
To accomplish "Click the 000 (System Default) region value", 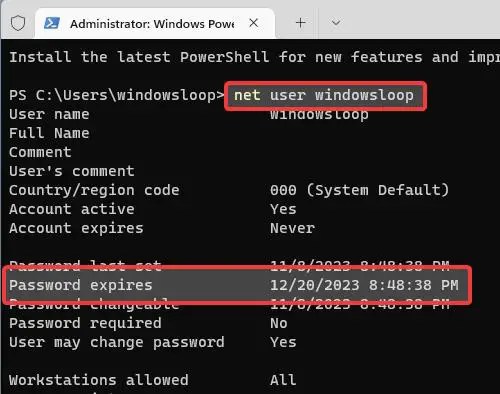I will click(x=359, y=190).
